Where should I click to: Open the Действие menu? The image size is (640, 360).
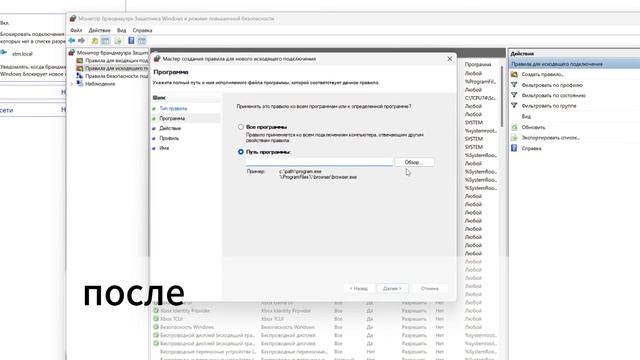coord(100,30)
